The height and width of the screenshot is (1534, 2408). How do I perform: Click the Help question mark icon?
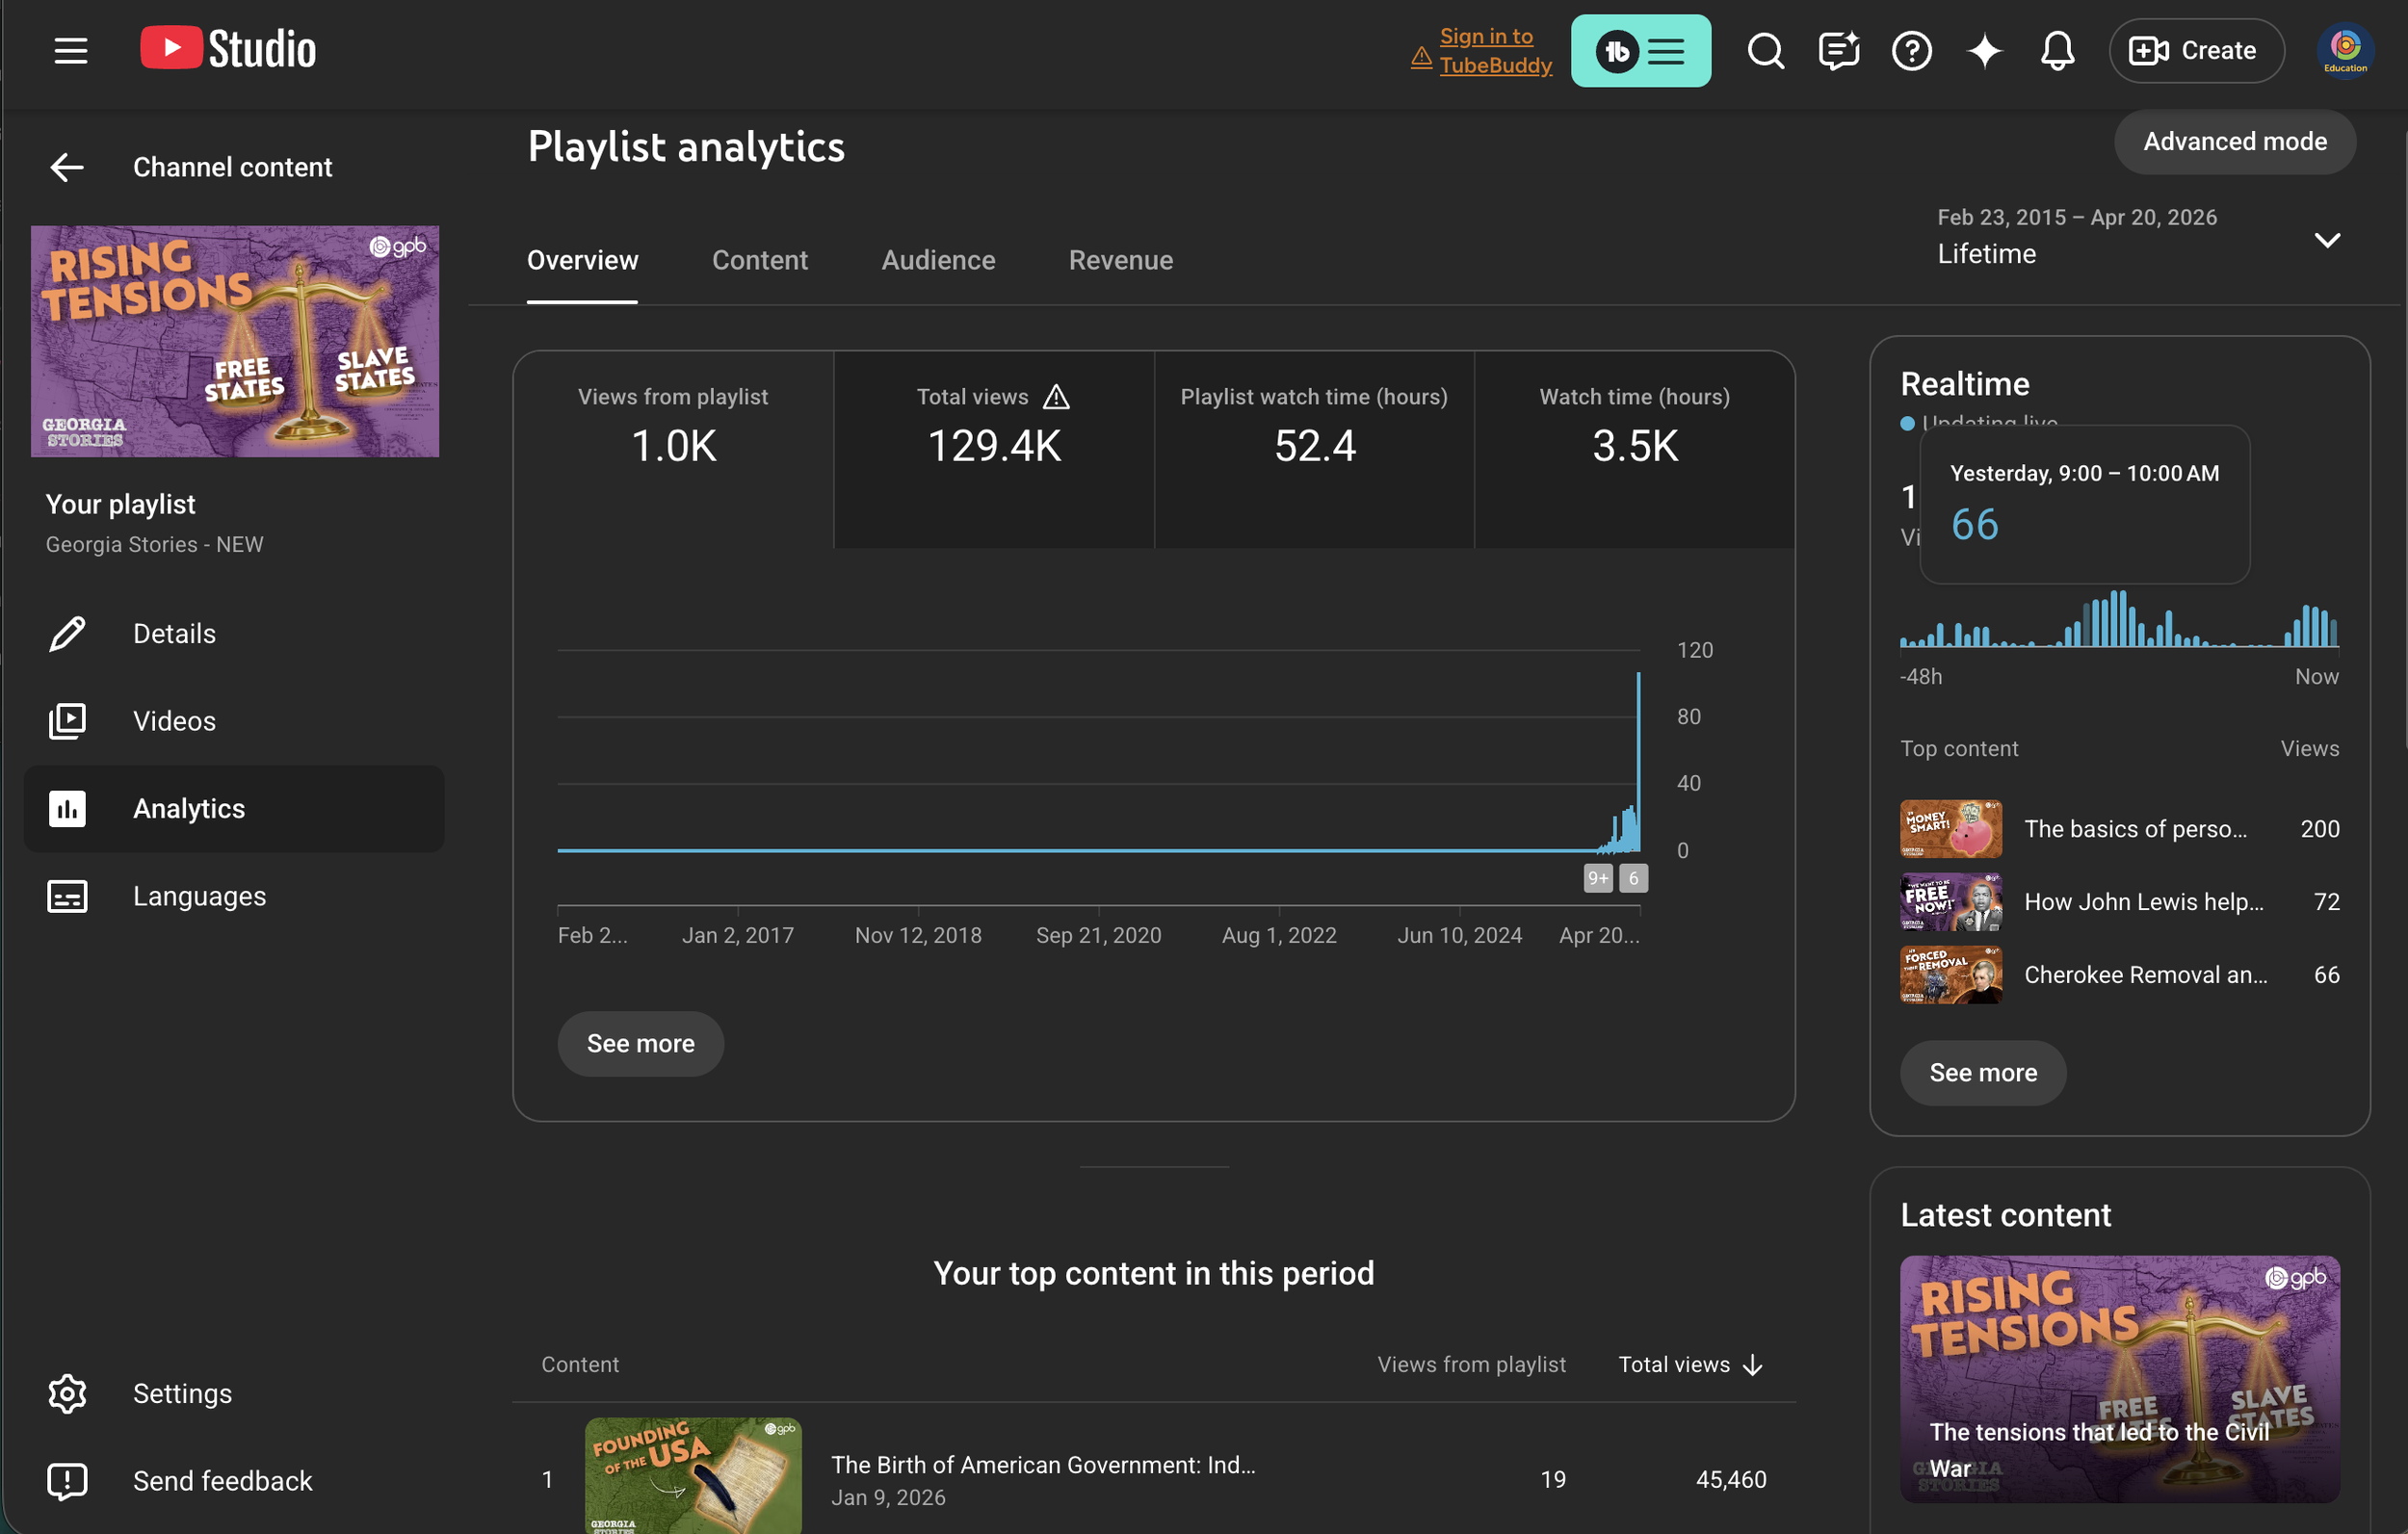tap(1911, 50)
